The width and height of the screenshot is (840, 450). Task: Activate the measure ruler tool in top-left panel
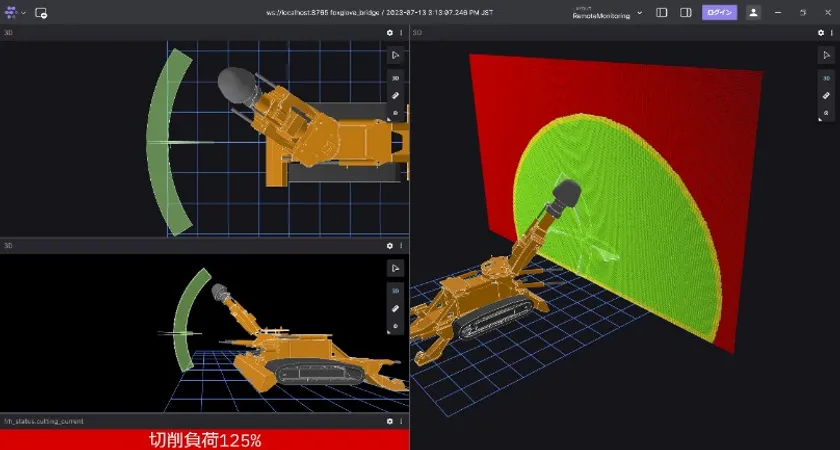[x=395, y=96]
